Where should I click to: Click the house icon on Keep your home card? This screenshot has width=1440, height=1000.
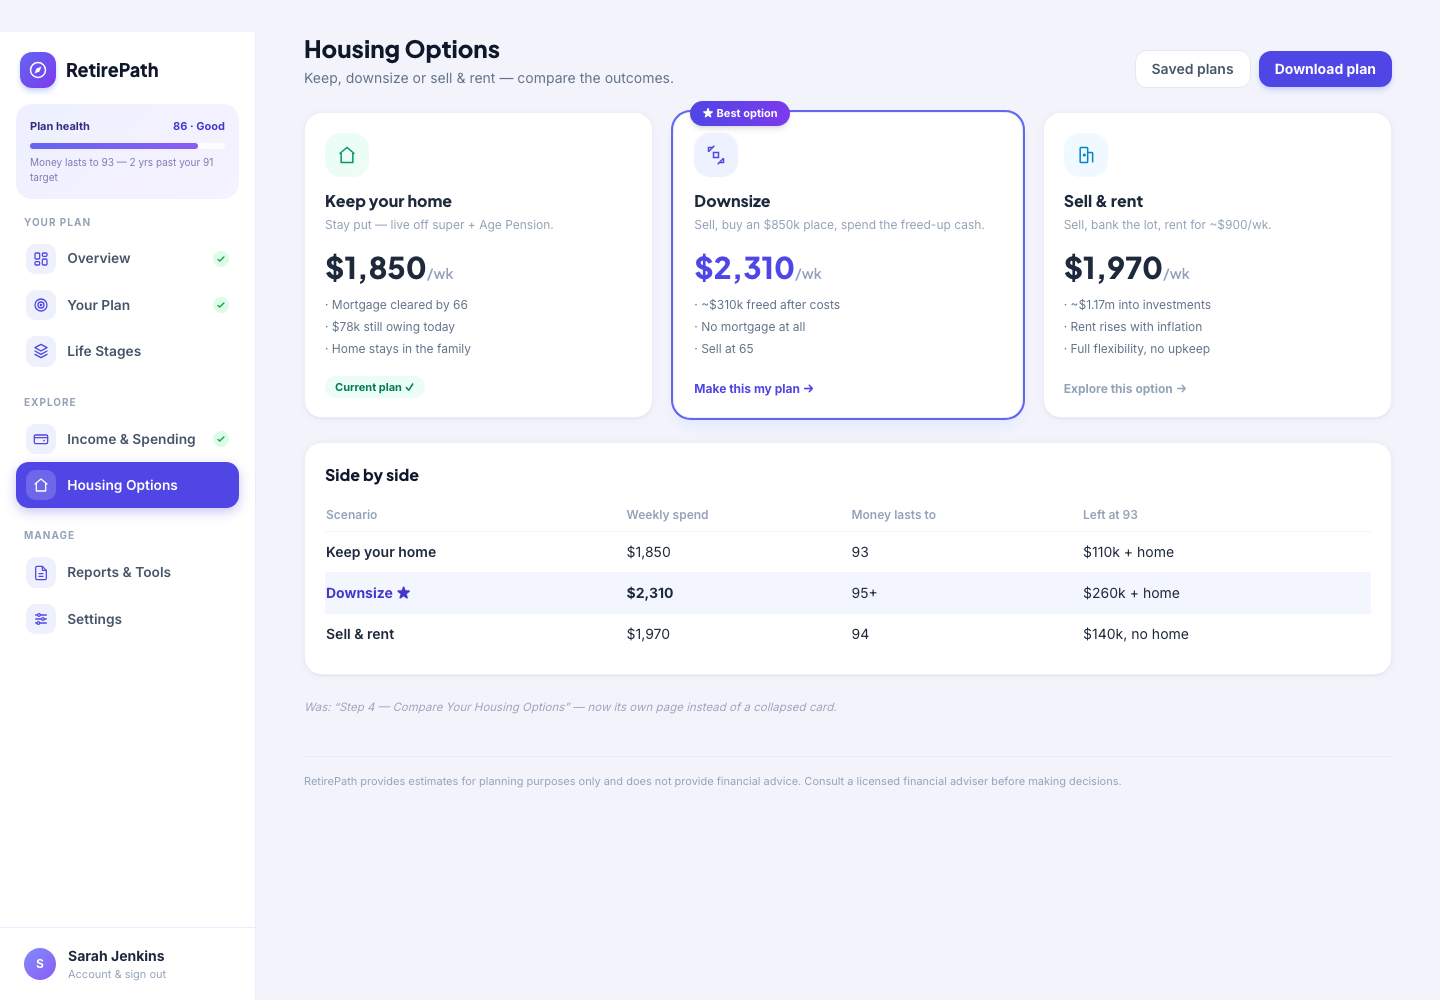coord(347,155)
